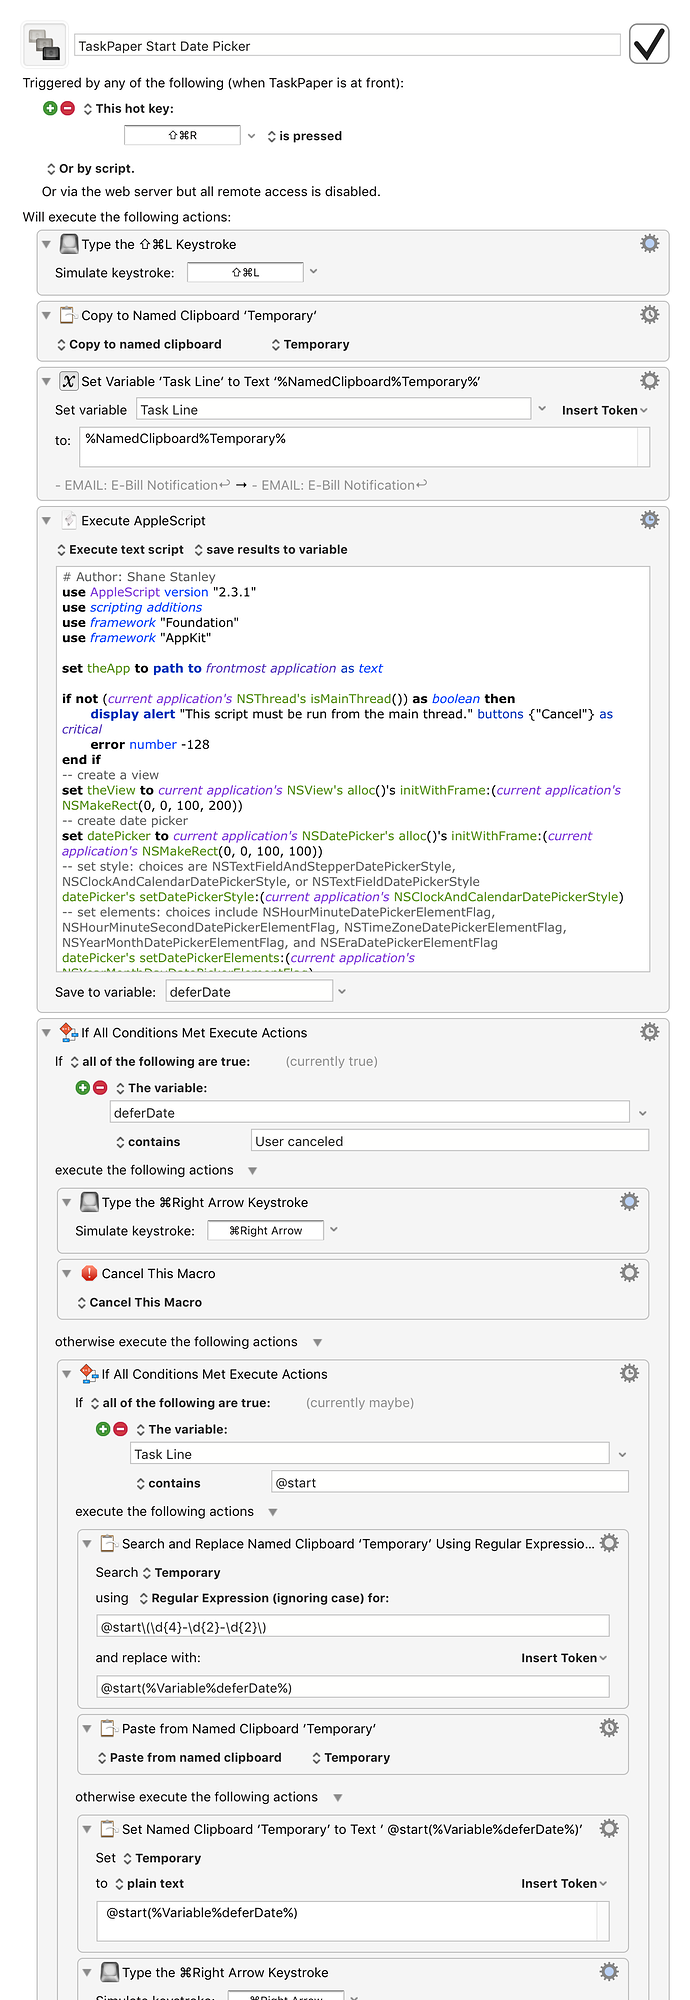Click the ⇧⌘R hot key field
This screenshot has height=2000, width=690.
click(x=182, y=135)
